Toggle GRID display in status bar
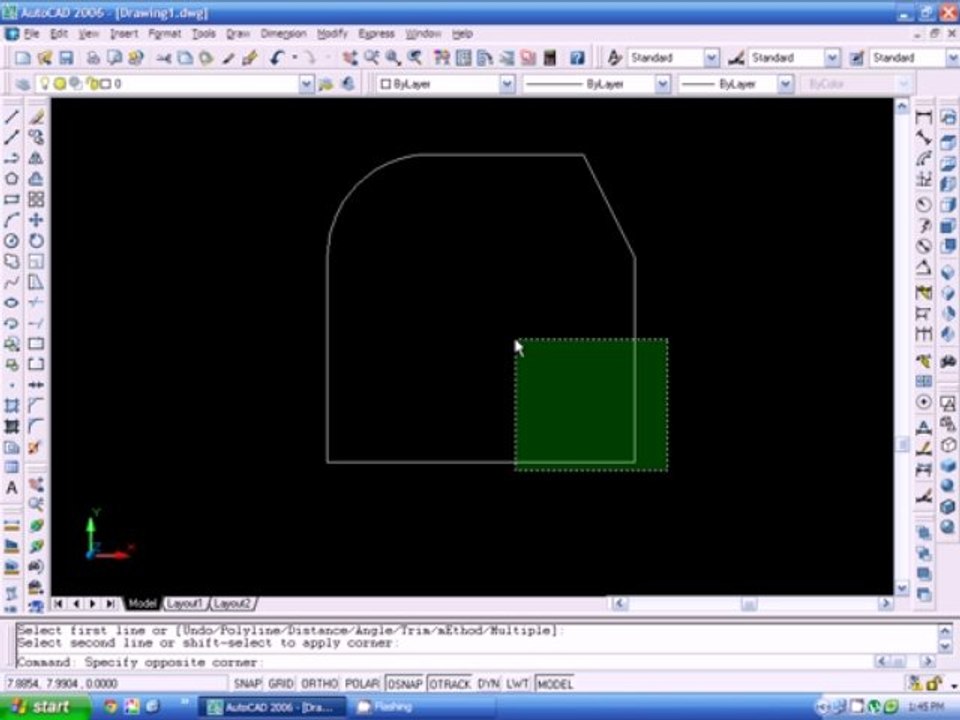 coord(281,683)
